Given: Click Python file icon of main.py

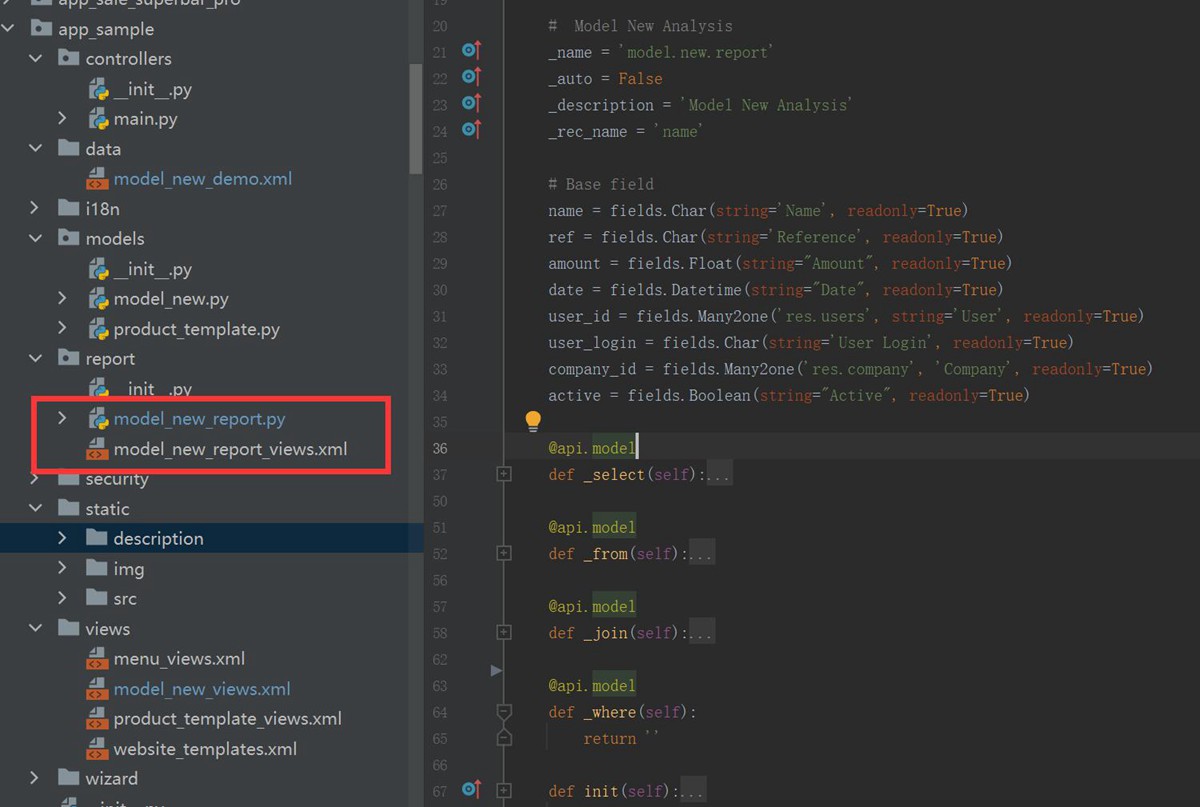Looking at the screenshot, I should coord(98,119).
